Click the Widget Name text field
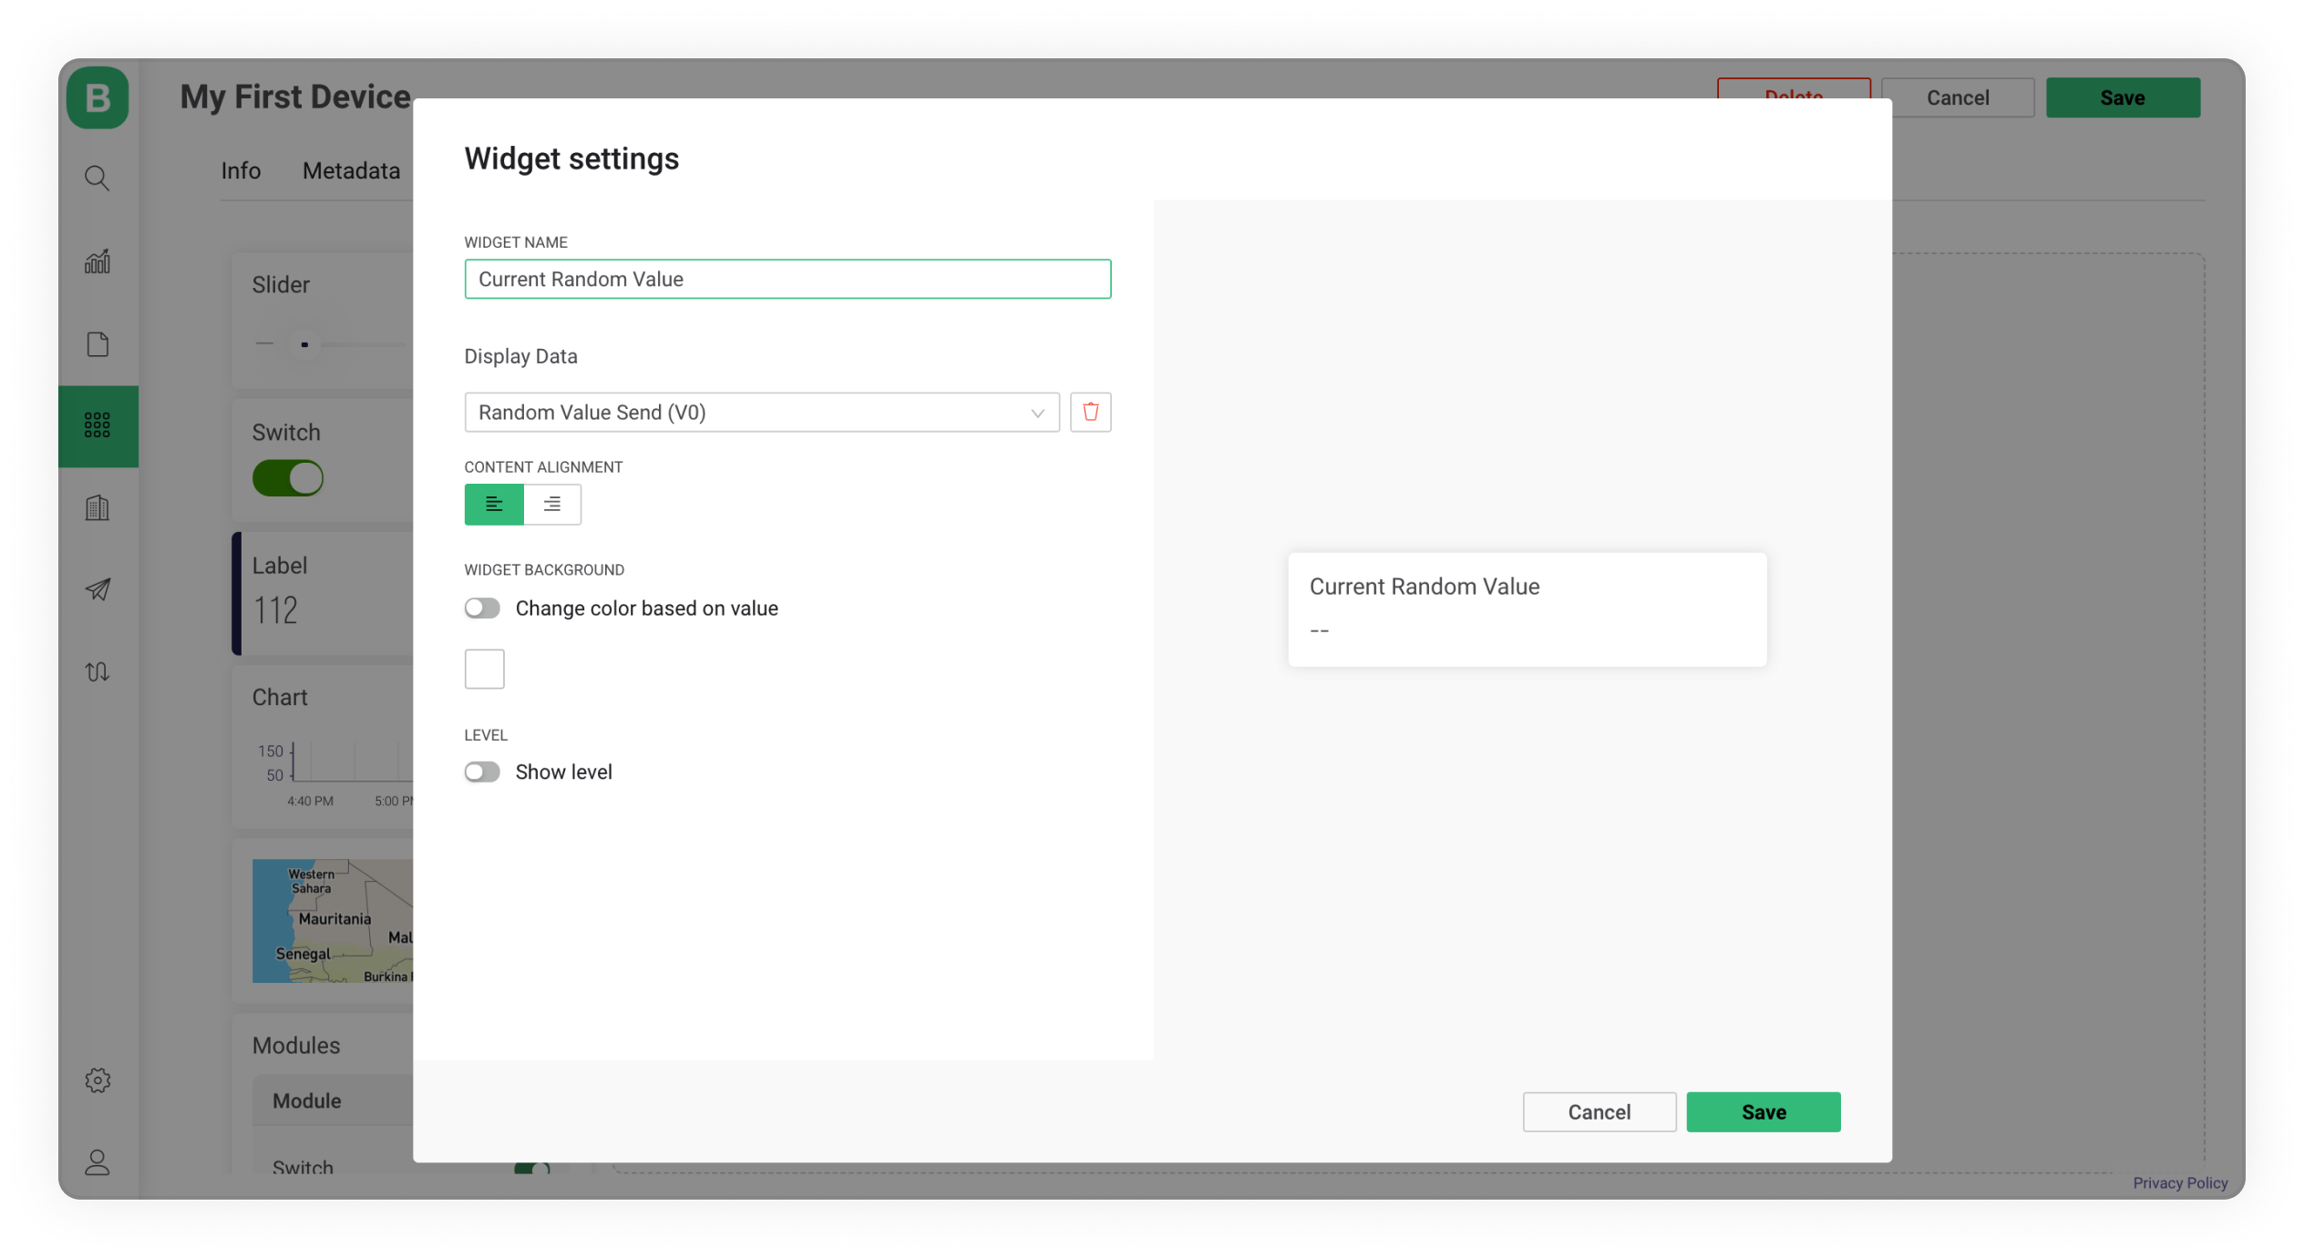Viewport: 2304px width, 1258px height. (787, 279)
